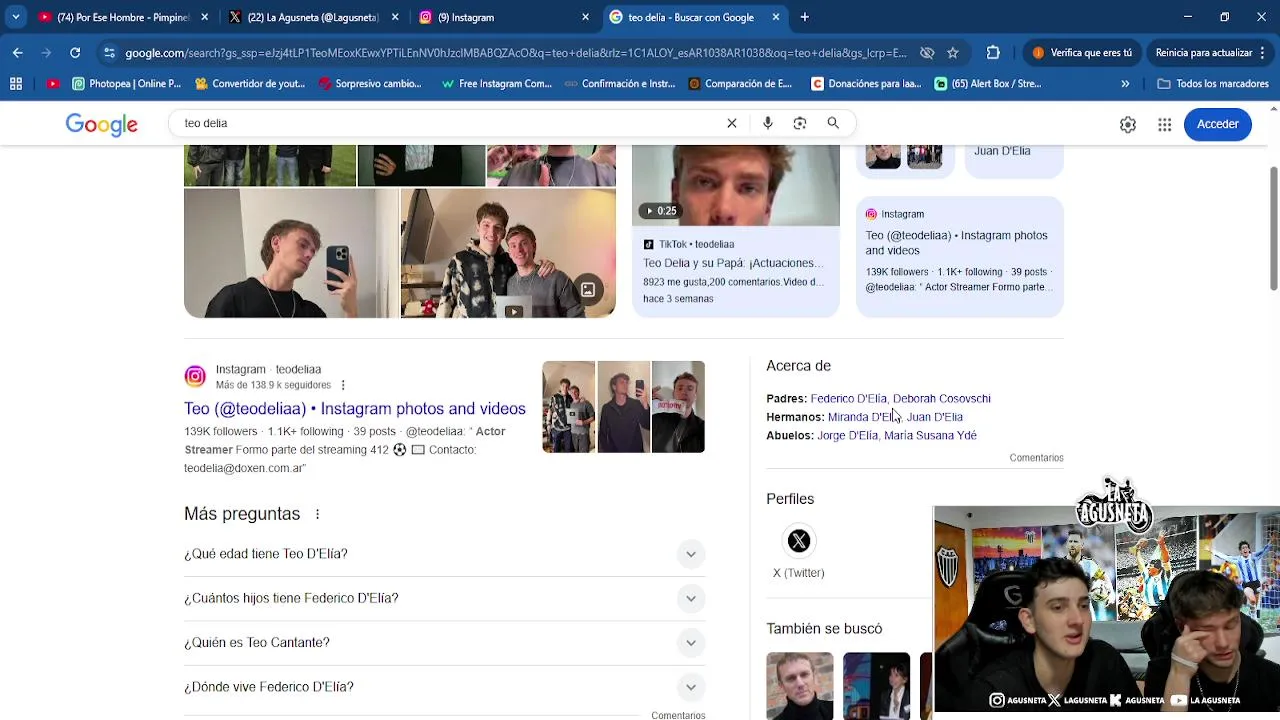The image size is (1280, 720).
Task: Click the third-party cookies eye icon
Action: click(x=927, y=53)
